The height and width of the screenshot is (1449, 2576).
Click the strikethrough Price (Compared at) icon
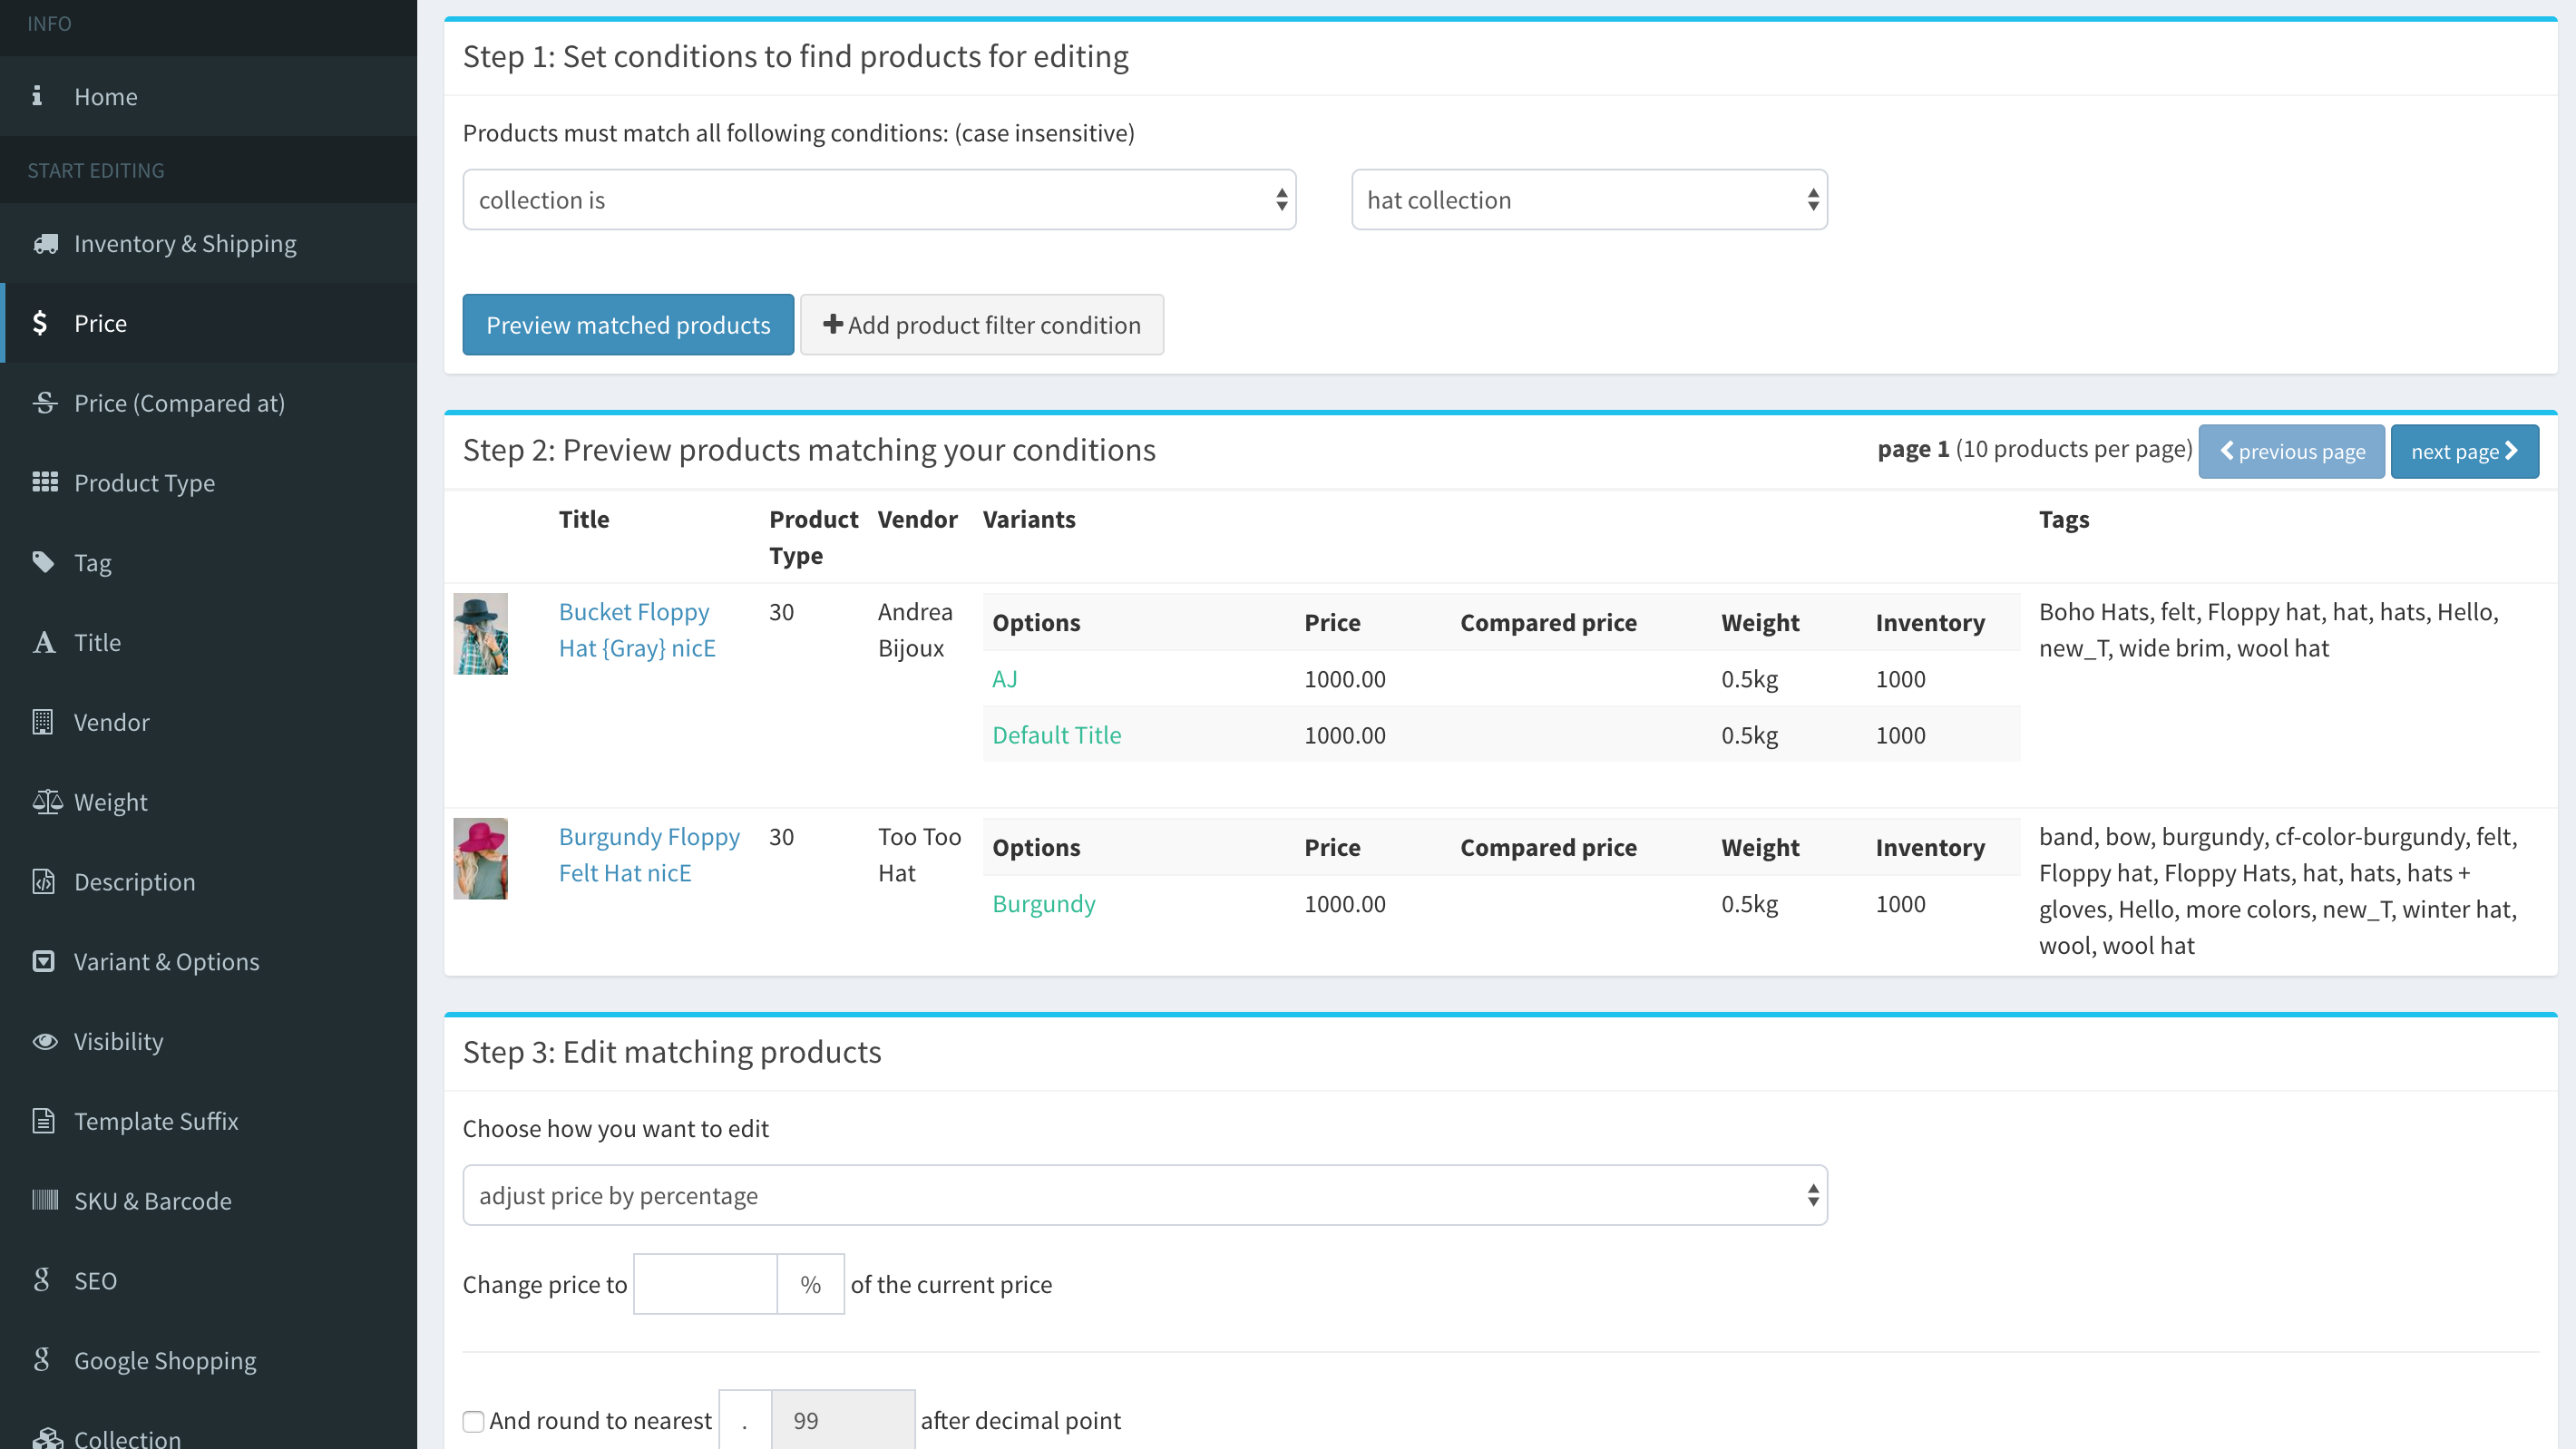tap(44, 403)
